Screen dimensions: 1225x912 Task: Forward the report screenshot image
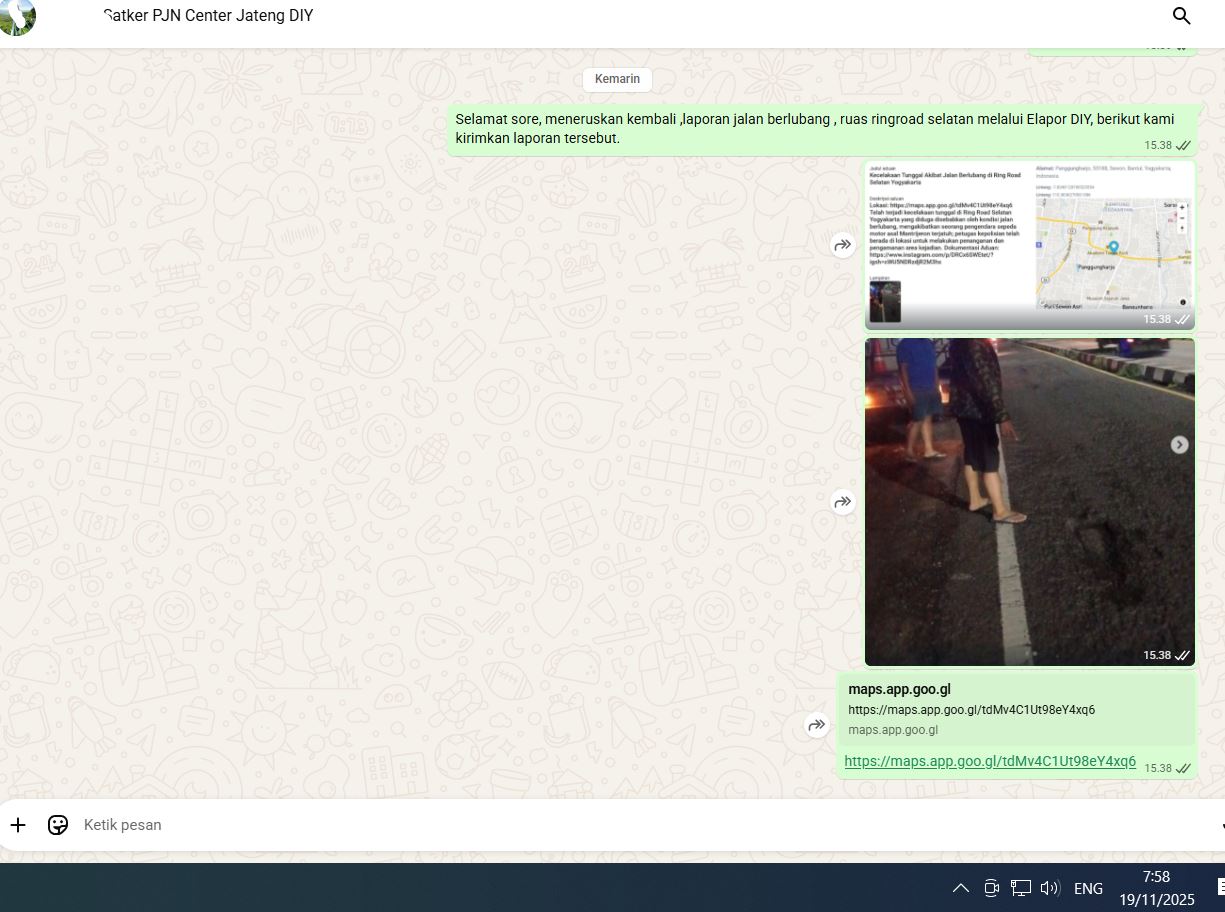pyautogui.click(x=843, y=245)
